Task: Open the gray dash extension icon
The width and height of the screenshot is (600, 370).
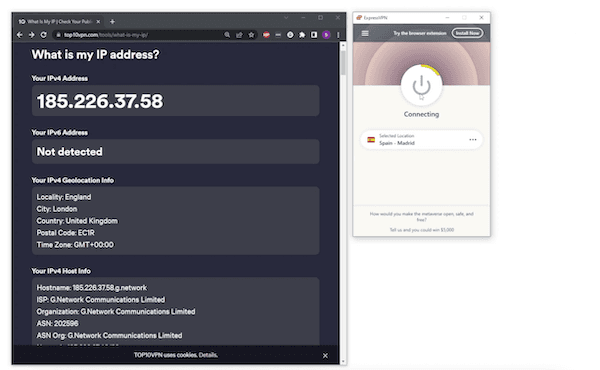Action: (x=278, y=35)
